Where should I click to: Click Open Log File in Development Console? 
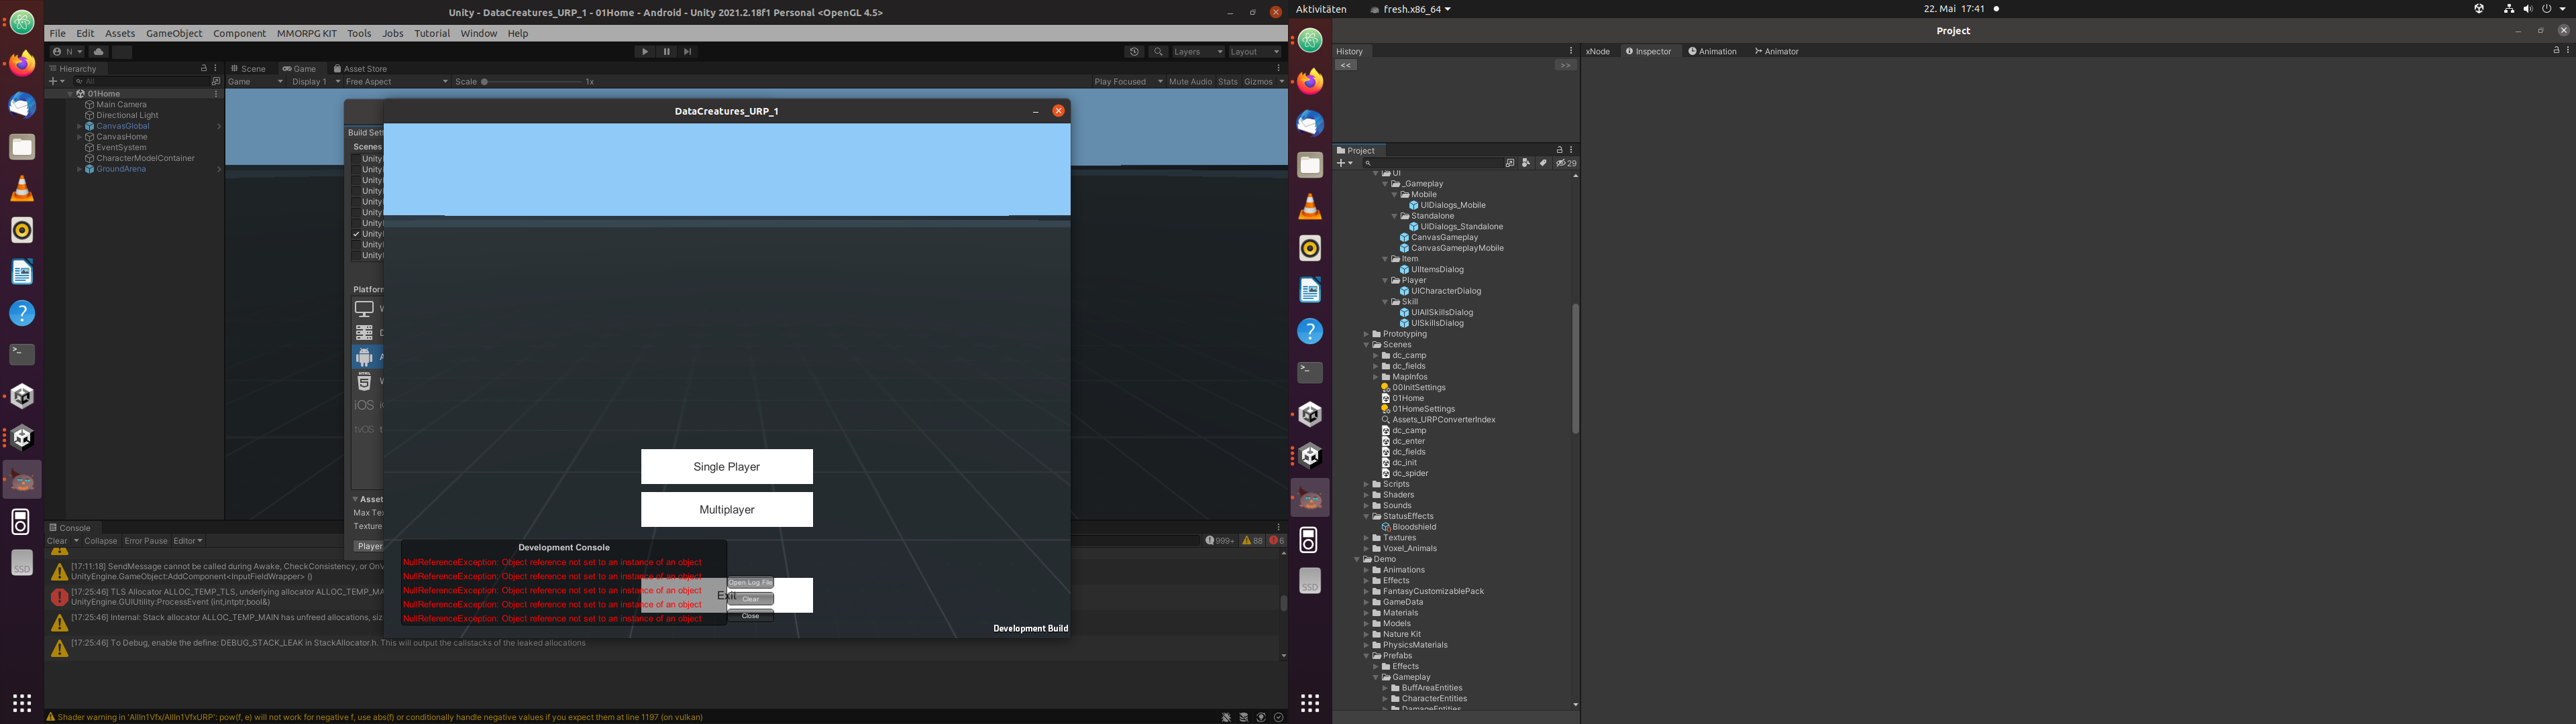point(750,583)
